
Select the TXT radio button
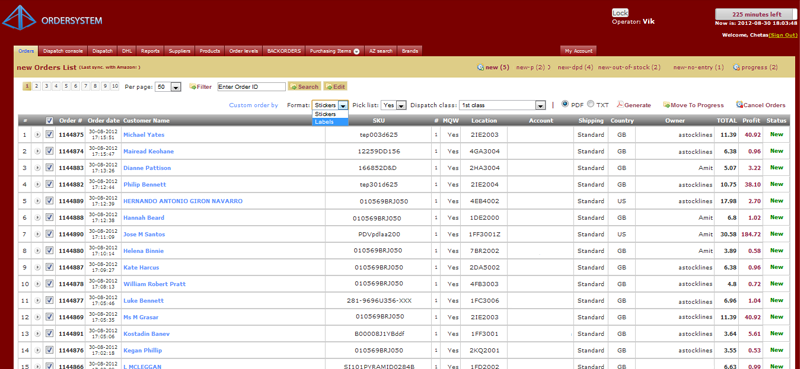click(x=590, y=104)
